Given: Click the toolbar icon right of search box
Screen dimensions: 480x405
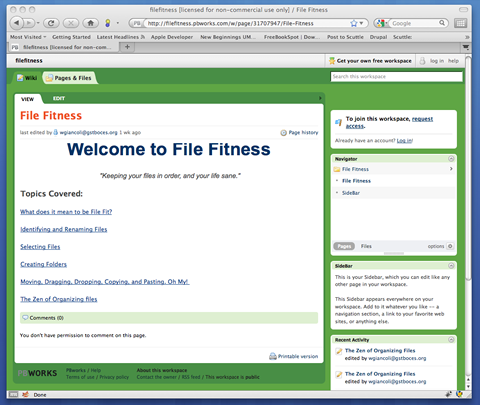Looking at the screenshot, I should coord(460,23).
